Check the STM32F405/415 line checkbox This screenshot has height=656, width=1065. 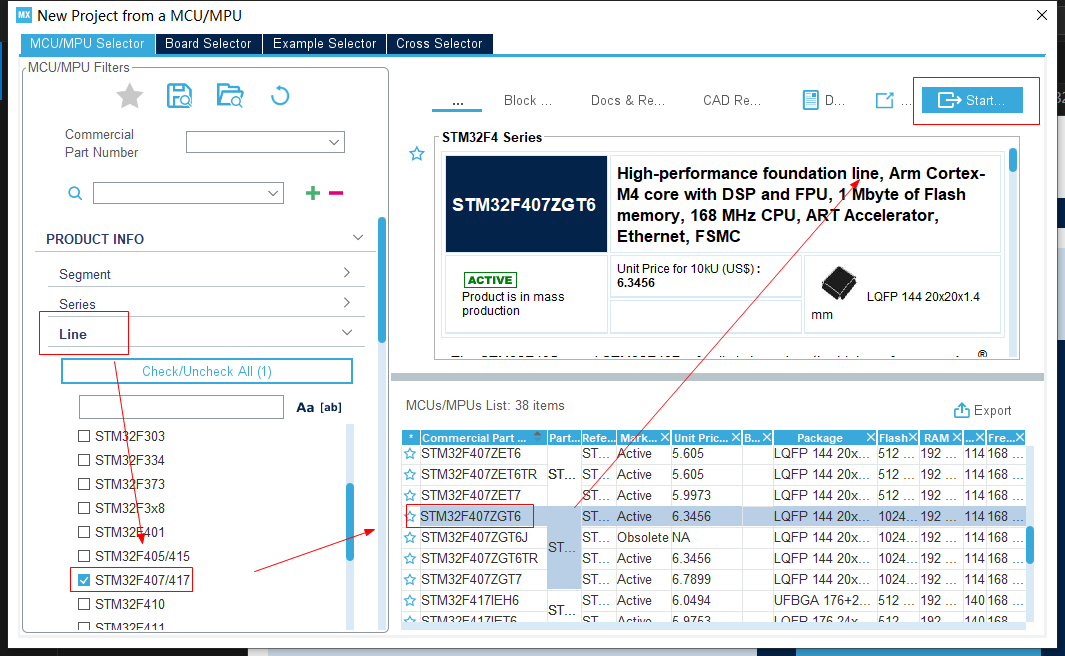coord(84,556)
